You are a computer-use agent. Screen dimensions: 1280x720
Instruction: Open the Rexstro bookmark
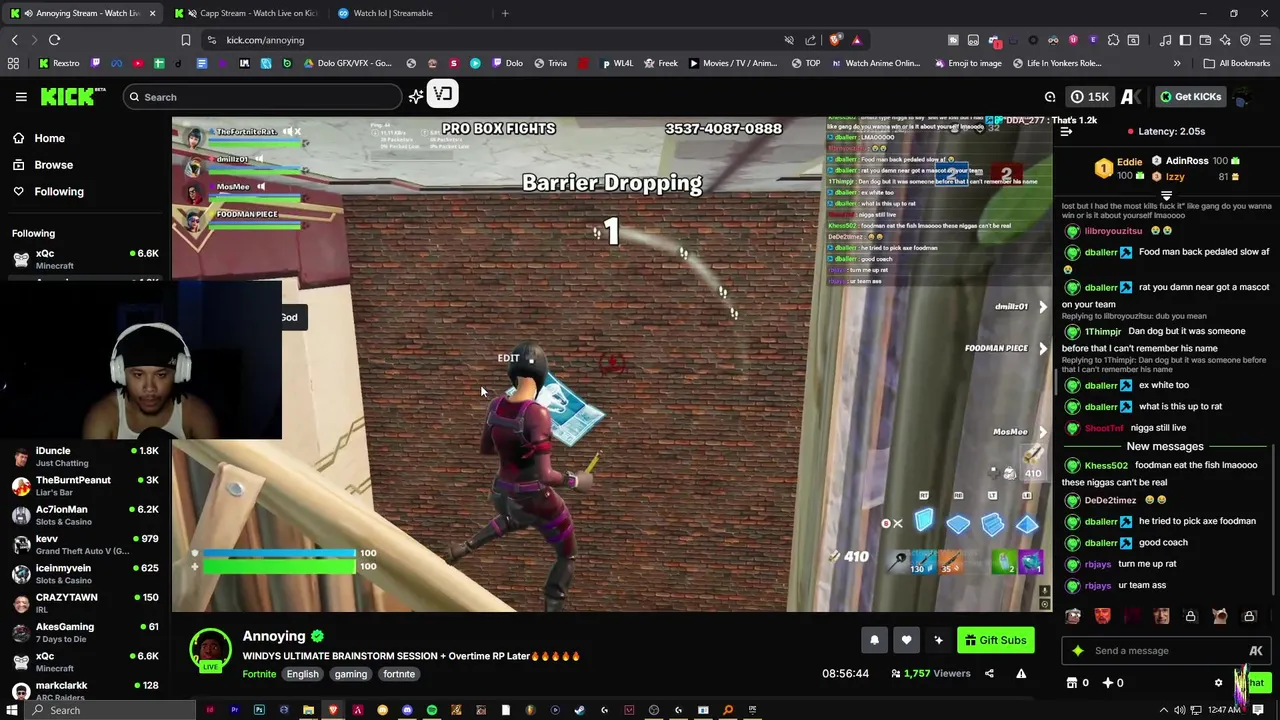click(58, 63)
